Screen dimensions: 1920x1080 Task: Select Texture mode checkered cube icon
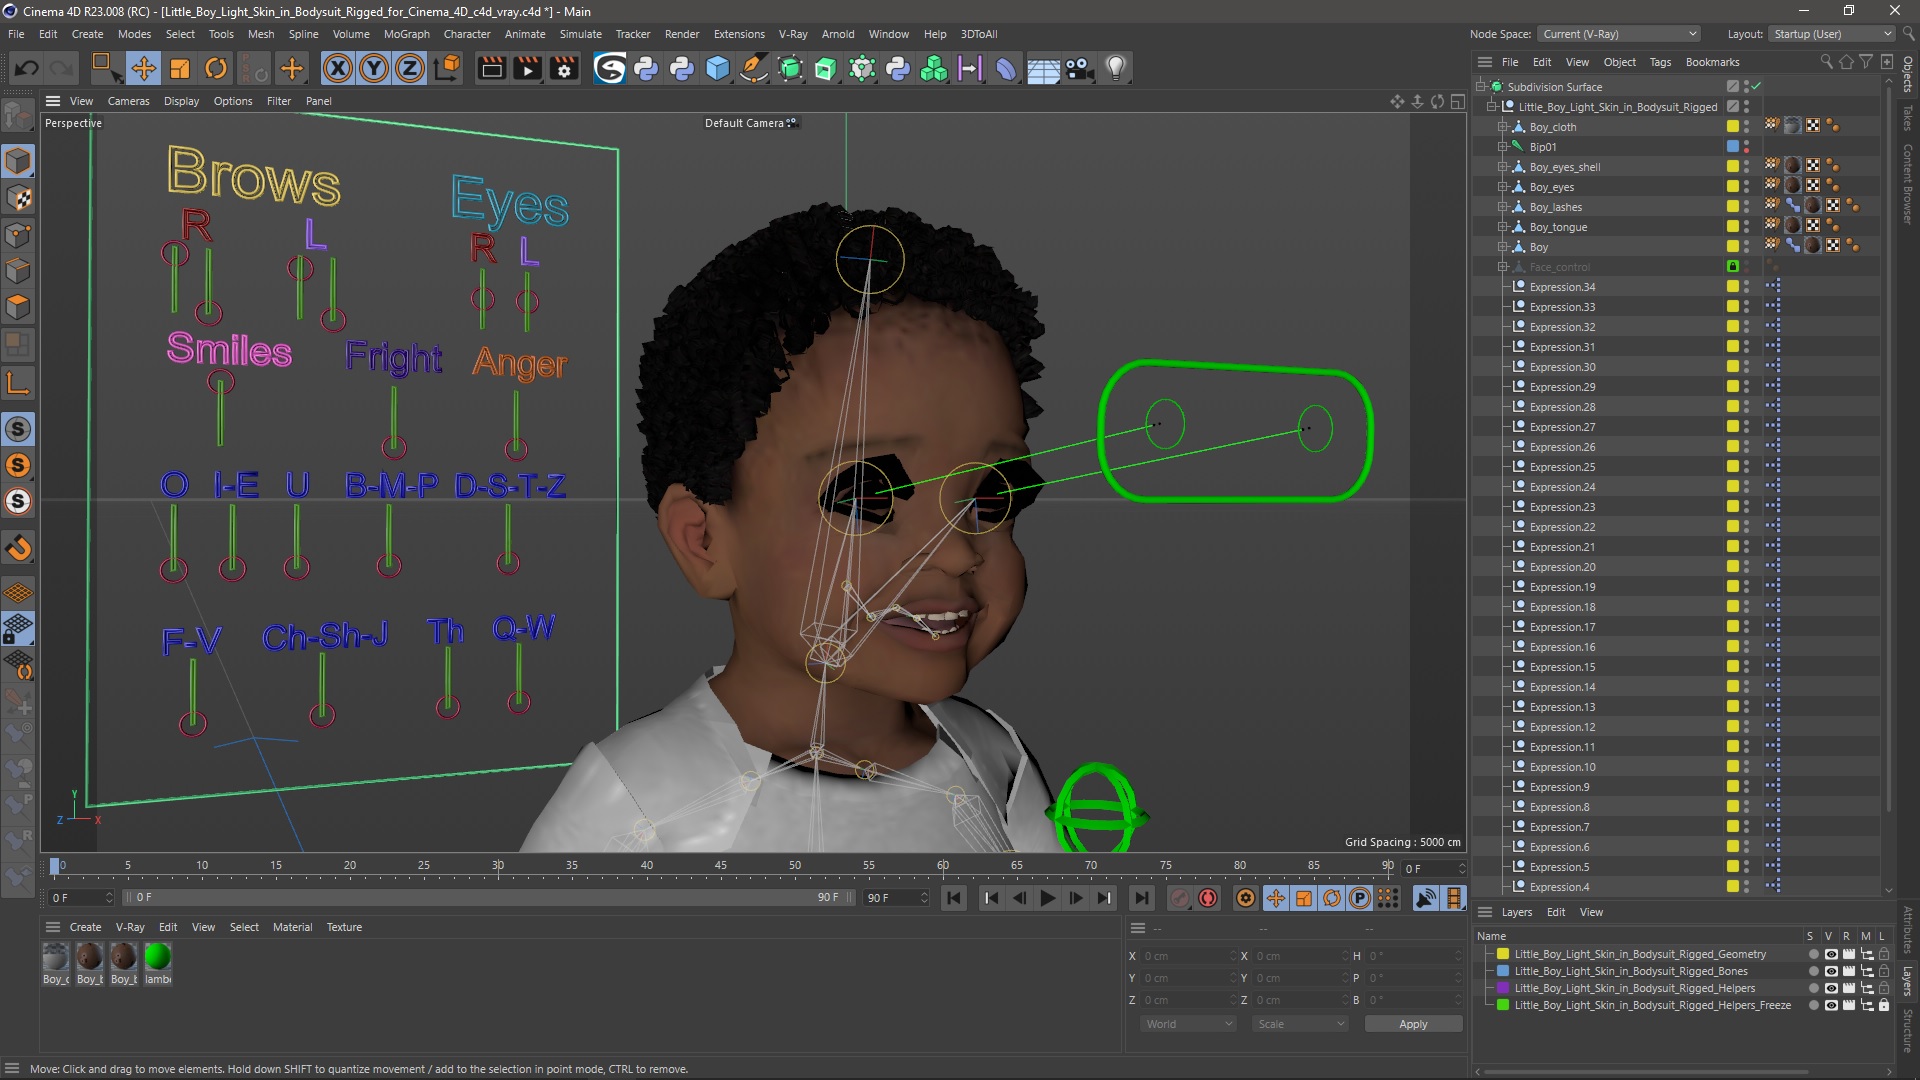tap(18, 198)
